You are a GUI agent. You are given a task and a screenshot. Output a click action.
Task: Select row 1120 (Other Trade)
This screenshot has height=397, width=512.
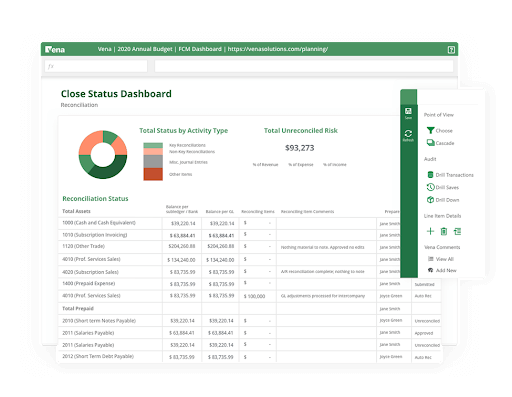pyautogui.click(x=83, y=246)
